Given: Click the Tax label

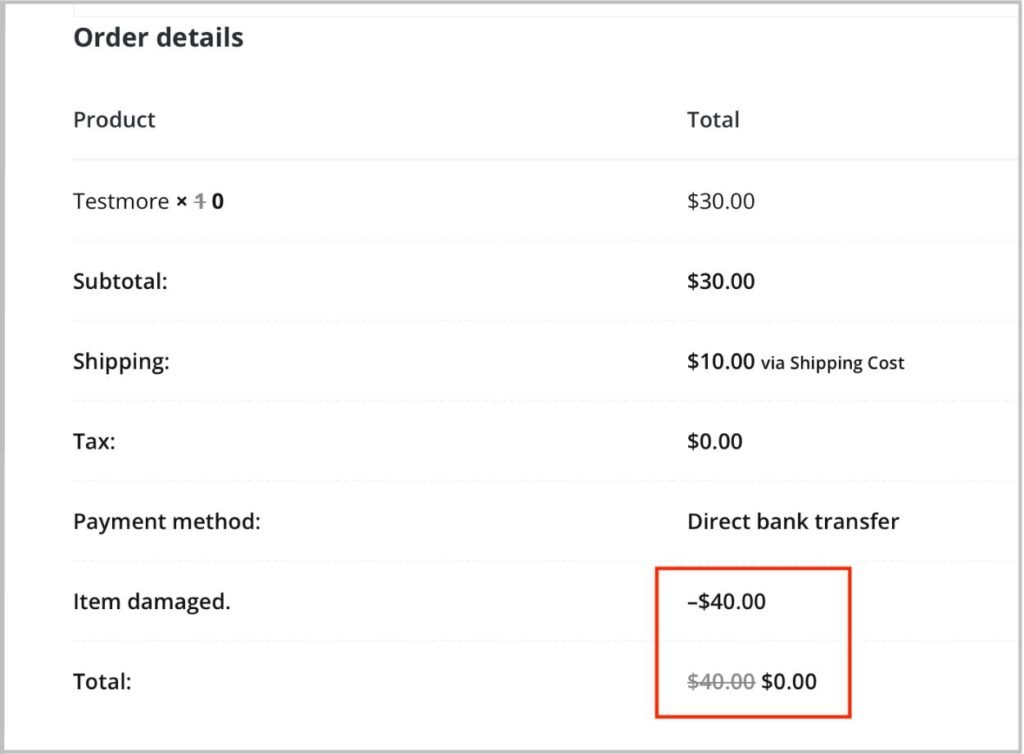Looking at the screenshot, I should tap(94, 441).
